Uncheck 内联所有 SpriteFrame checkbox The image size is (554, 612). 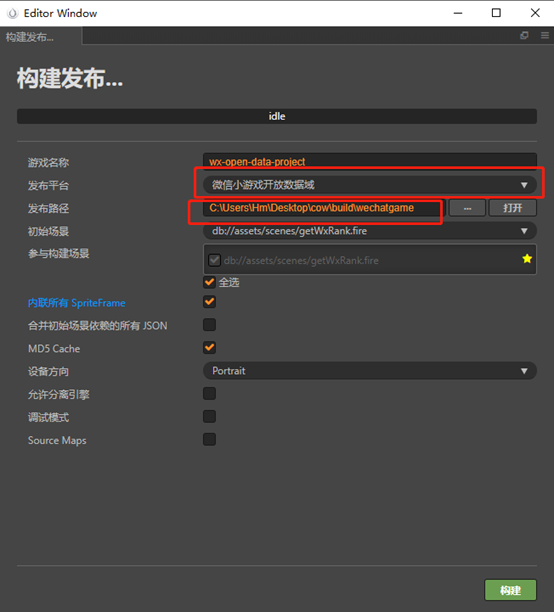click(210, 302)
